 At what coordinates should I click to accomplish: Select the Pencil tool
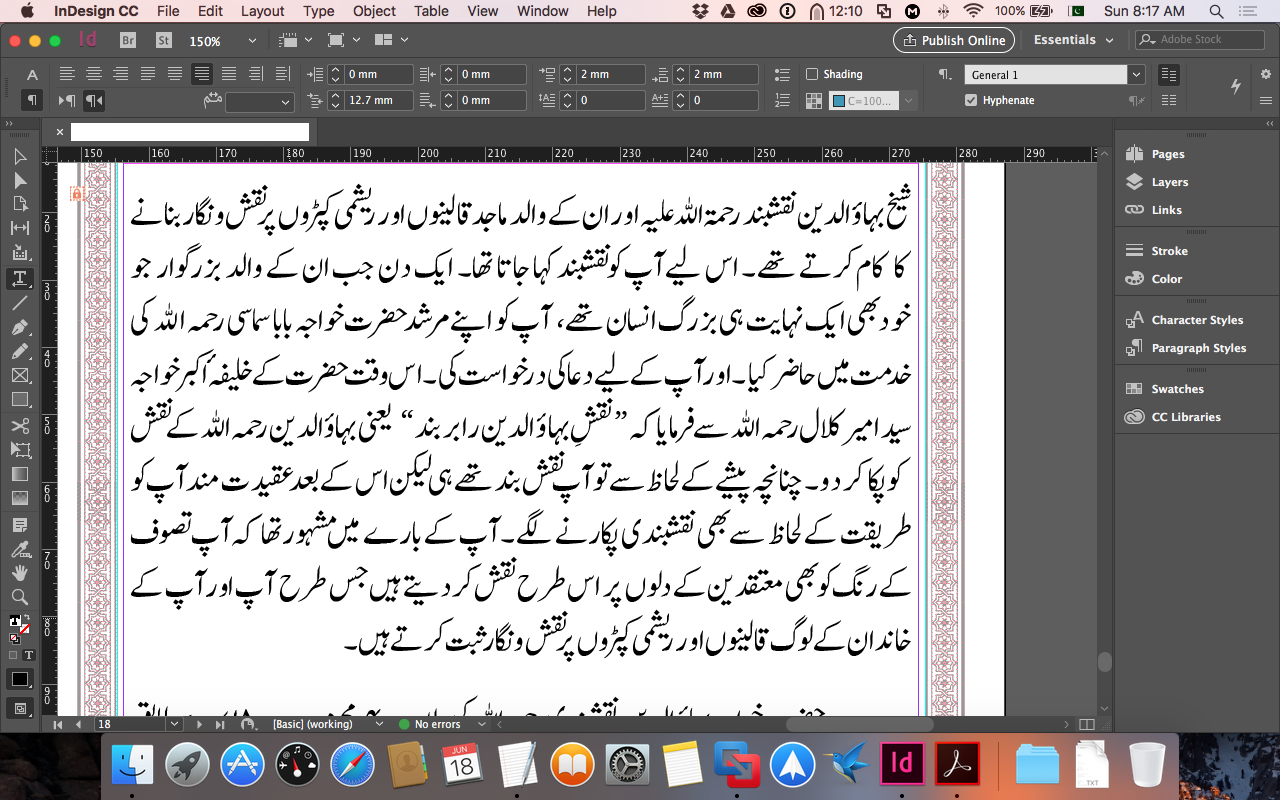coord(20,351)
